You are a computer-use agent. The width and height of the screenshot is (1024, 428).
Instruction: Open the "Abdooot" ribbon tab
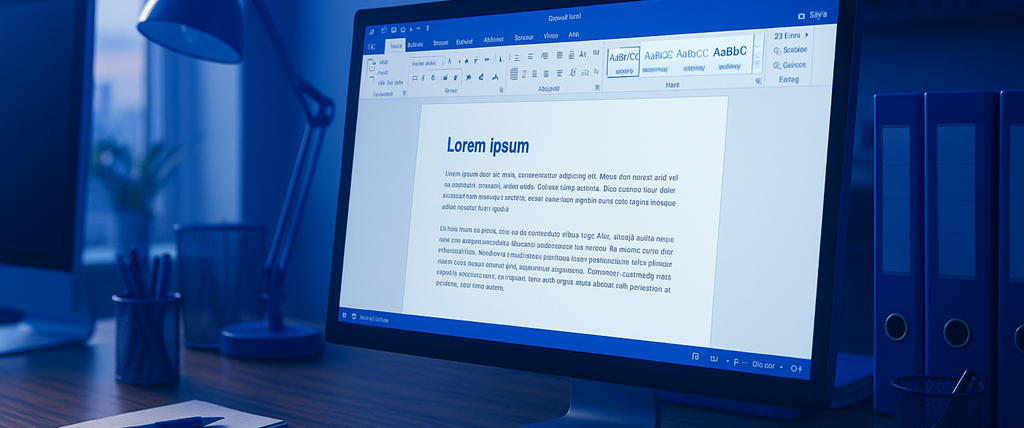click(x=493, y=39)
